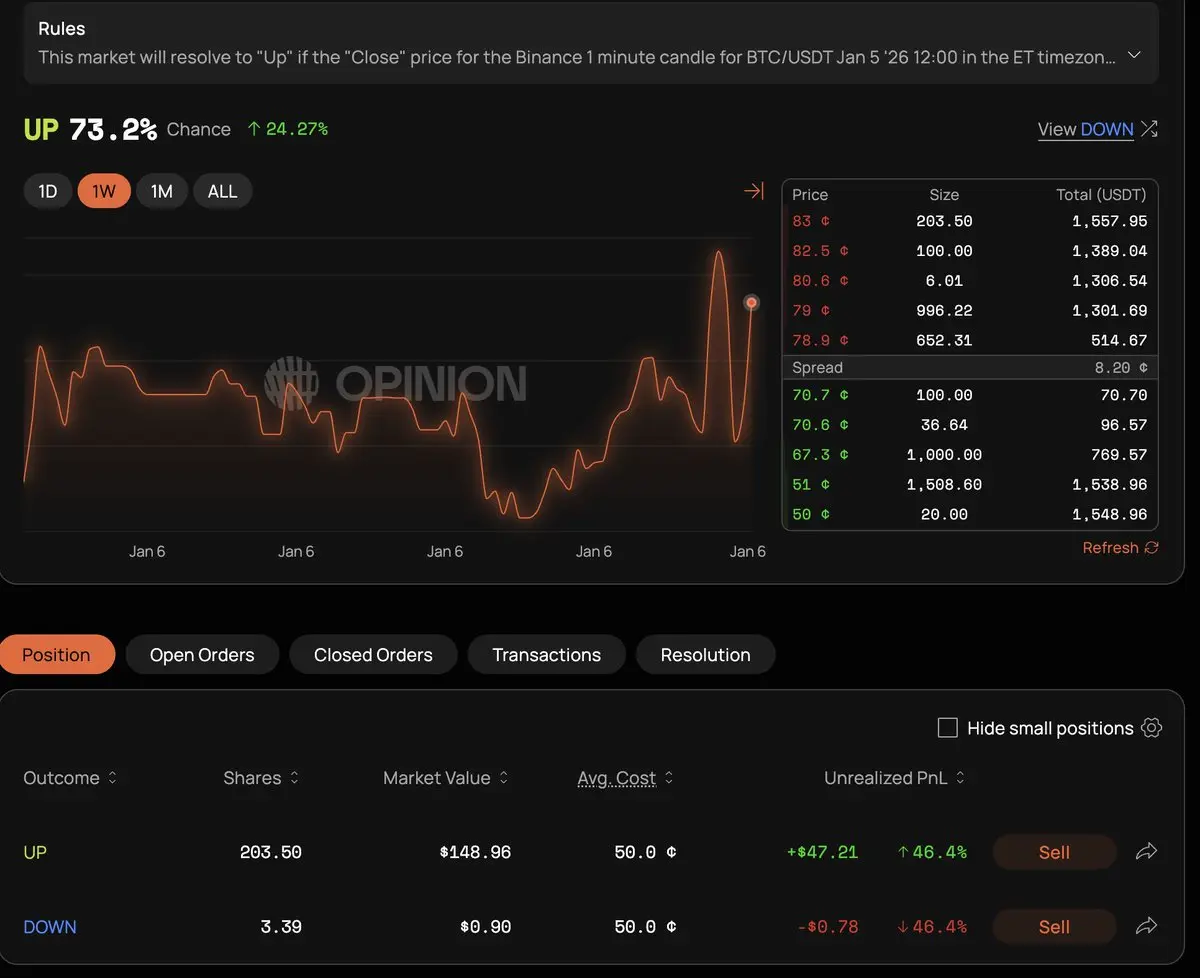This screenshot has height=978, width=1200.
Task: Expand the Rules description chevron
Action: point(1134,55)
